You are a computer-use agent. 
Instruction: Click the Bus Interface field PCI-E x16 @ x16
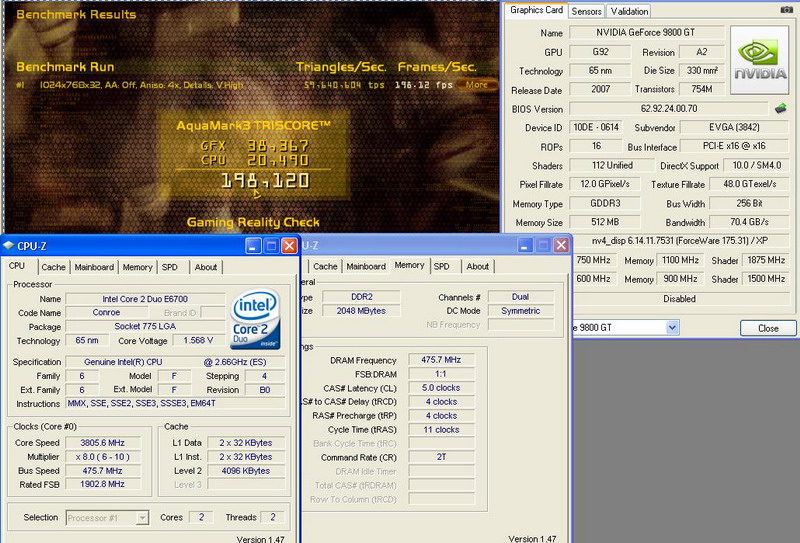[x=734, y=146]
